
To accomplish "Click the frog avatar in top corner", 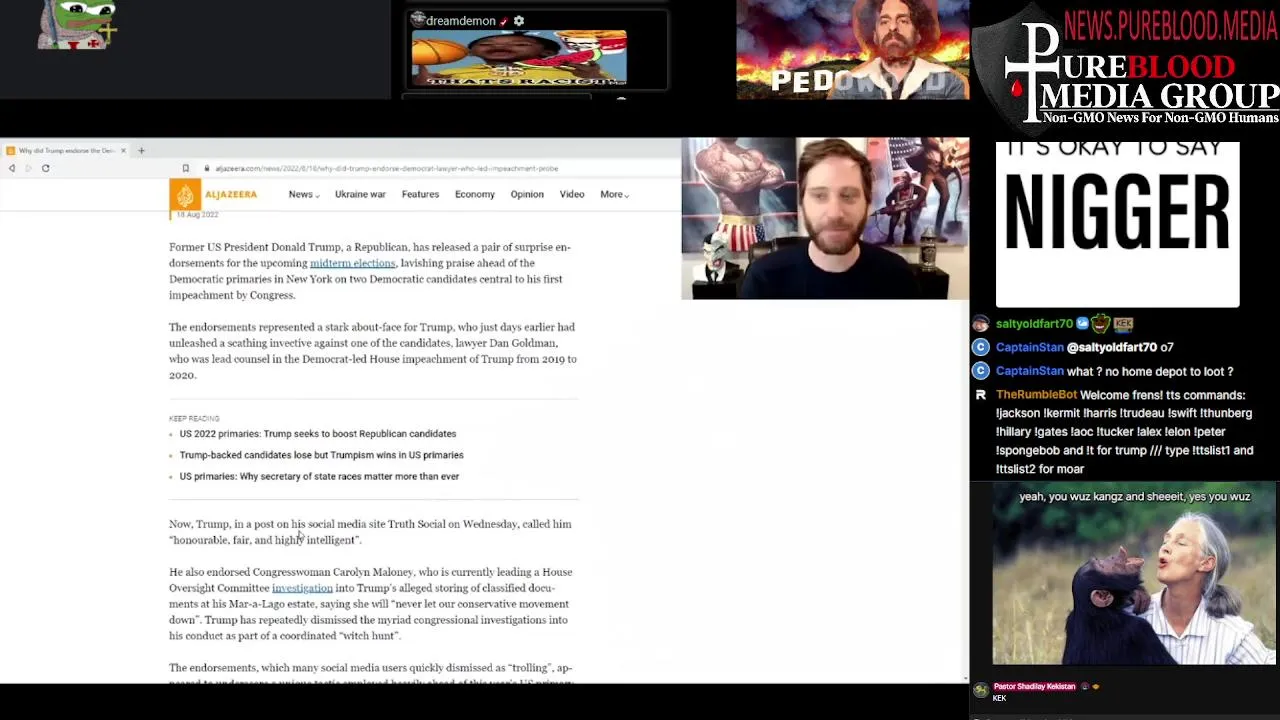I will click(x=77, y=25).
